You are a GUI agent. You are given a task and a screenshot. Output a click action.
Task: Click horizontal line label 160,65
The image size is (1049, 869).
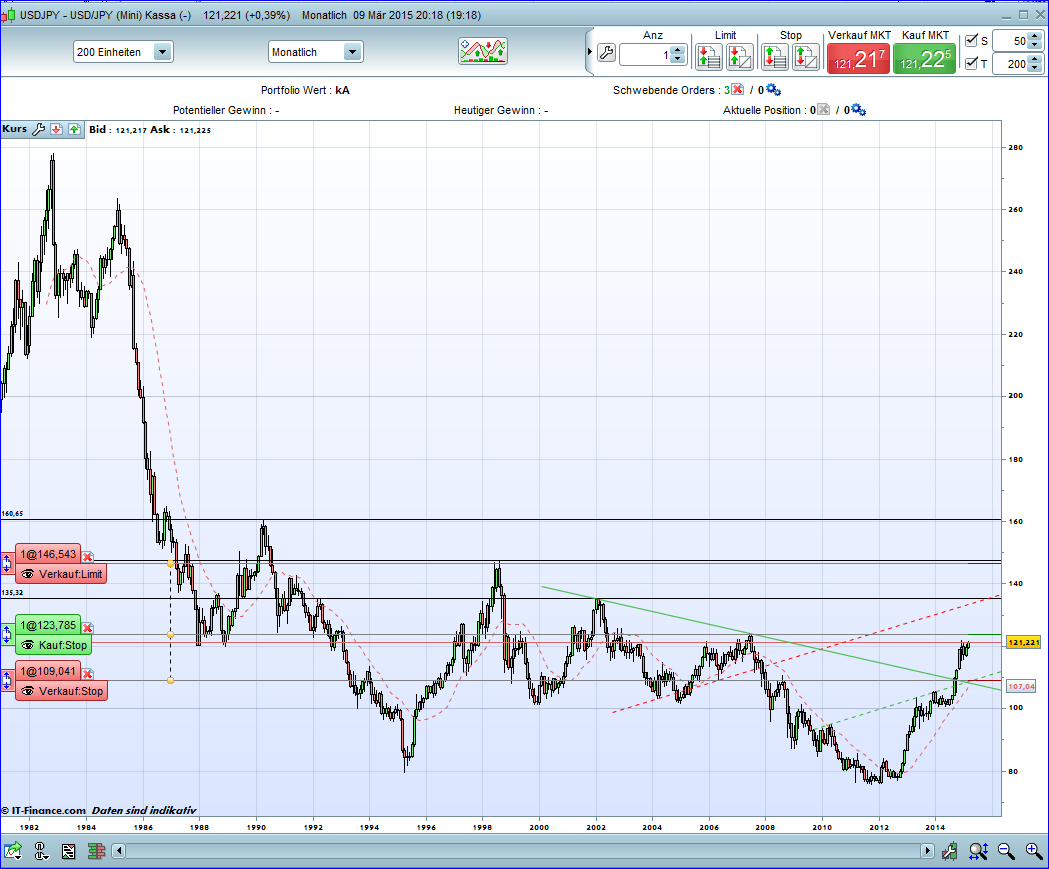click(x=12, y=514)
